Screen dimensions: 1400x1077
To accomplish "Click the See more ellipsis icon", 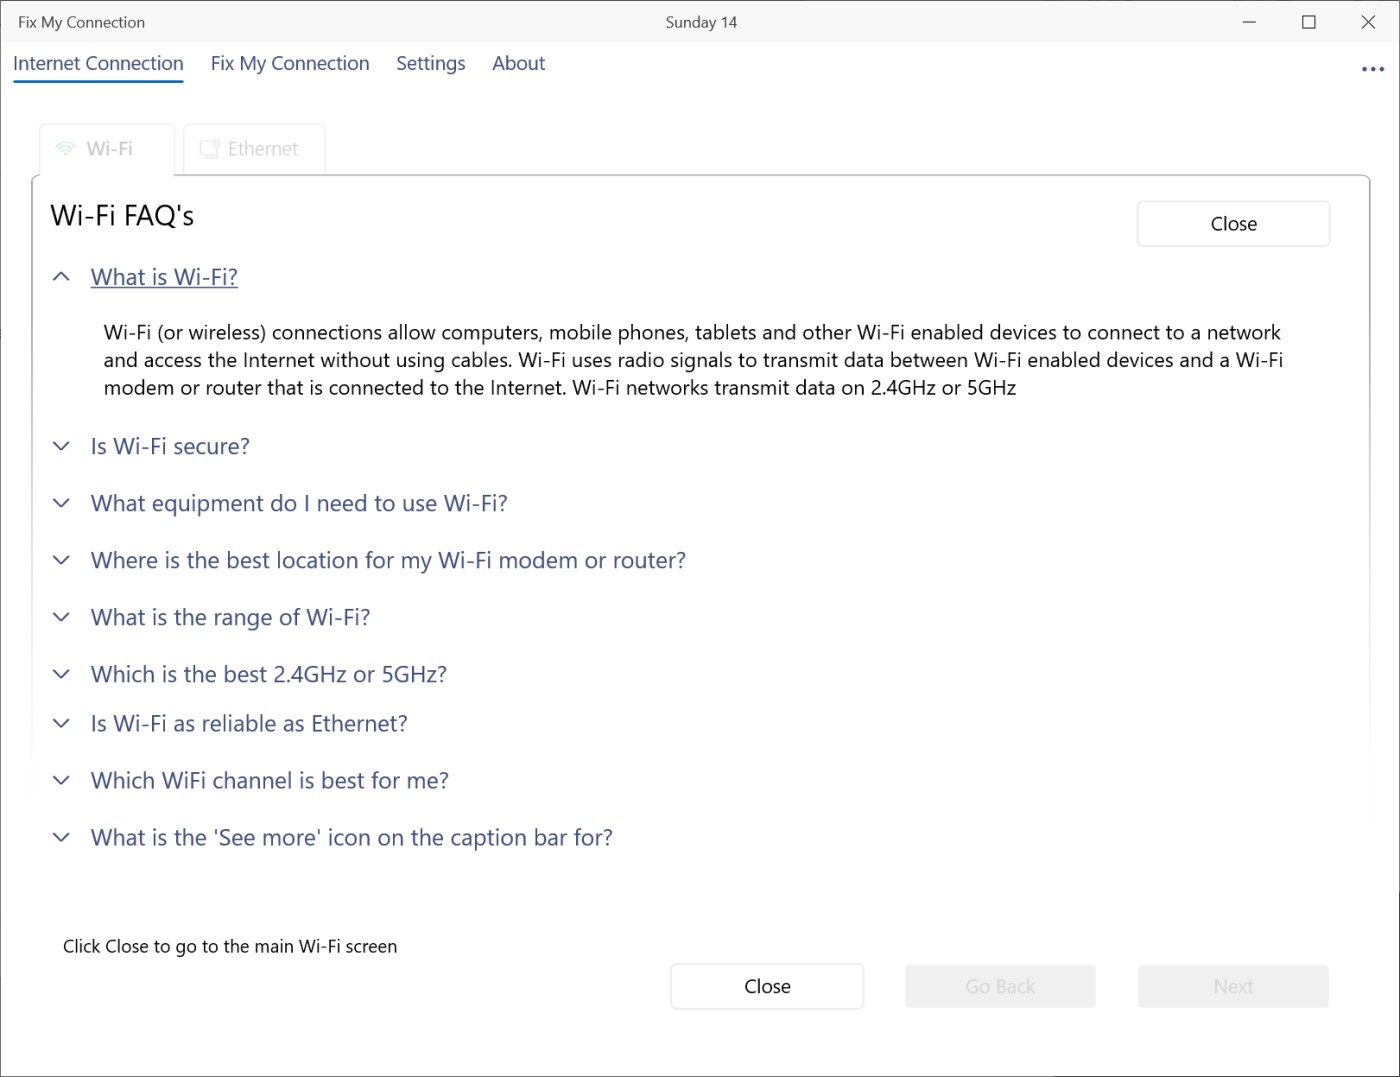I will [x=1372, y=69].
